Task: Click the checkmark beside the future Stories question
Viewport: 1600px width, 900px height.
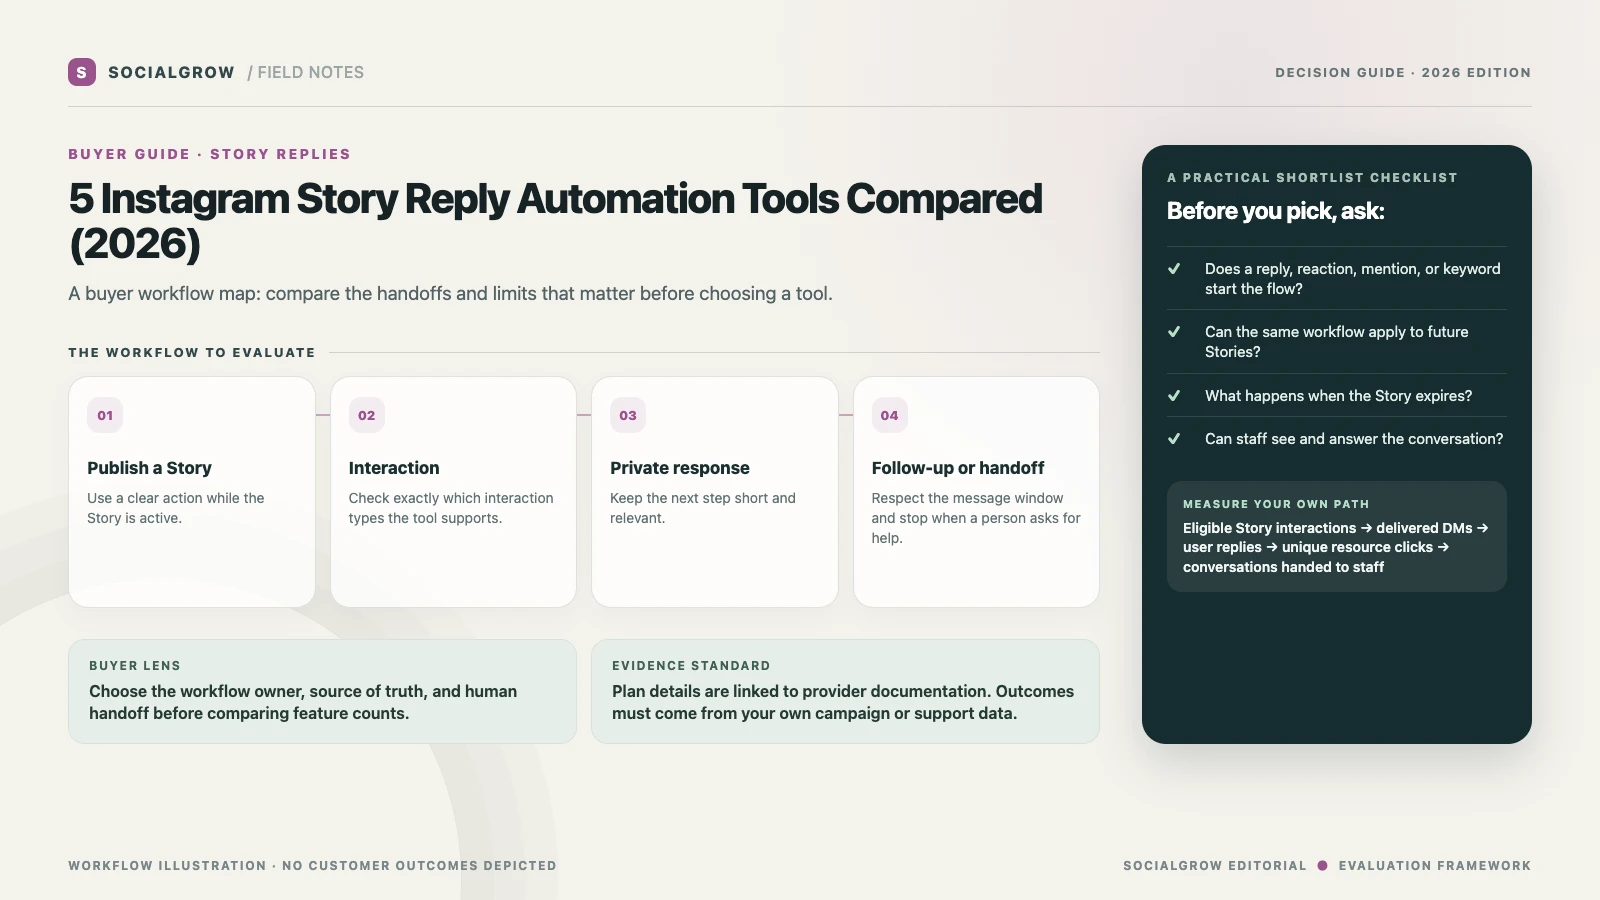Action: click(1174, 332)
